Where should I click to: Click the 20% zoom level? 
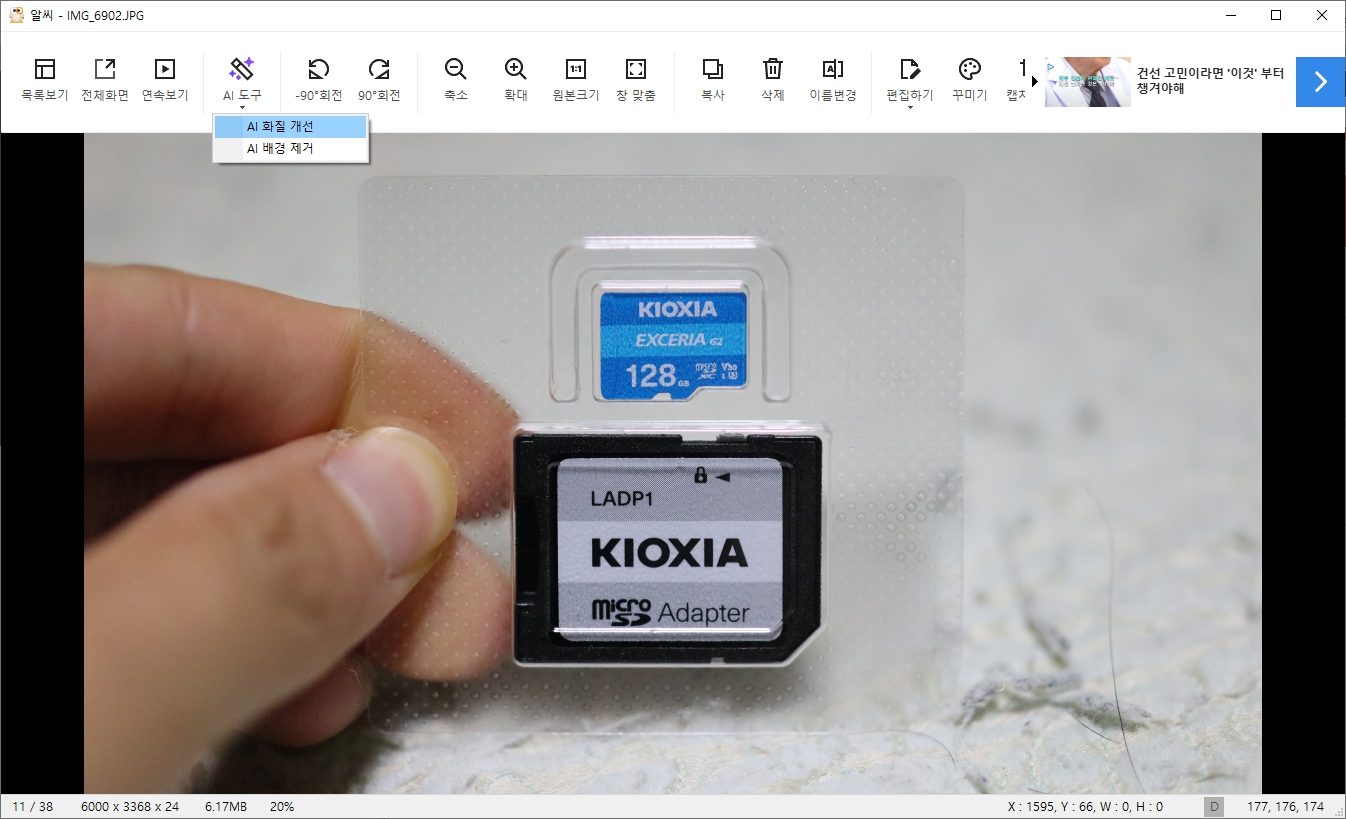[282, 806]
